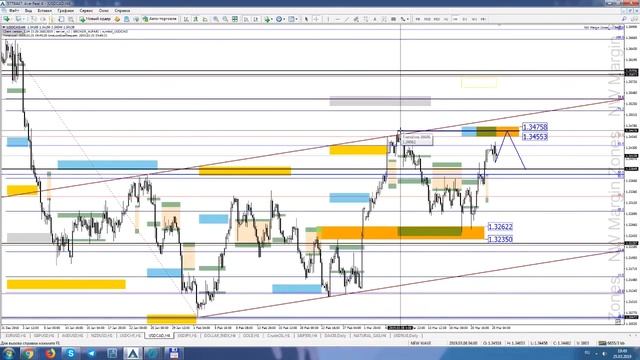Image resolution: width=640 pixels, height=360 pixels.
Task: Zoom in on the chart
Action: 216,19
